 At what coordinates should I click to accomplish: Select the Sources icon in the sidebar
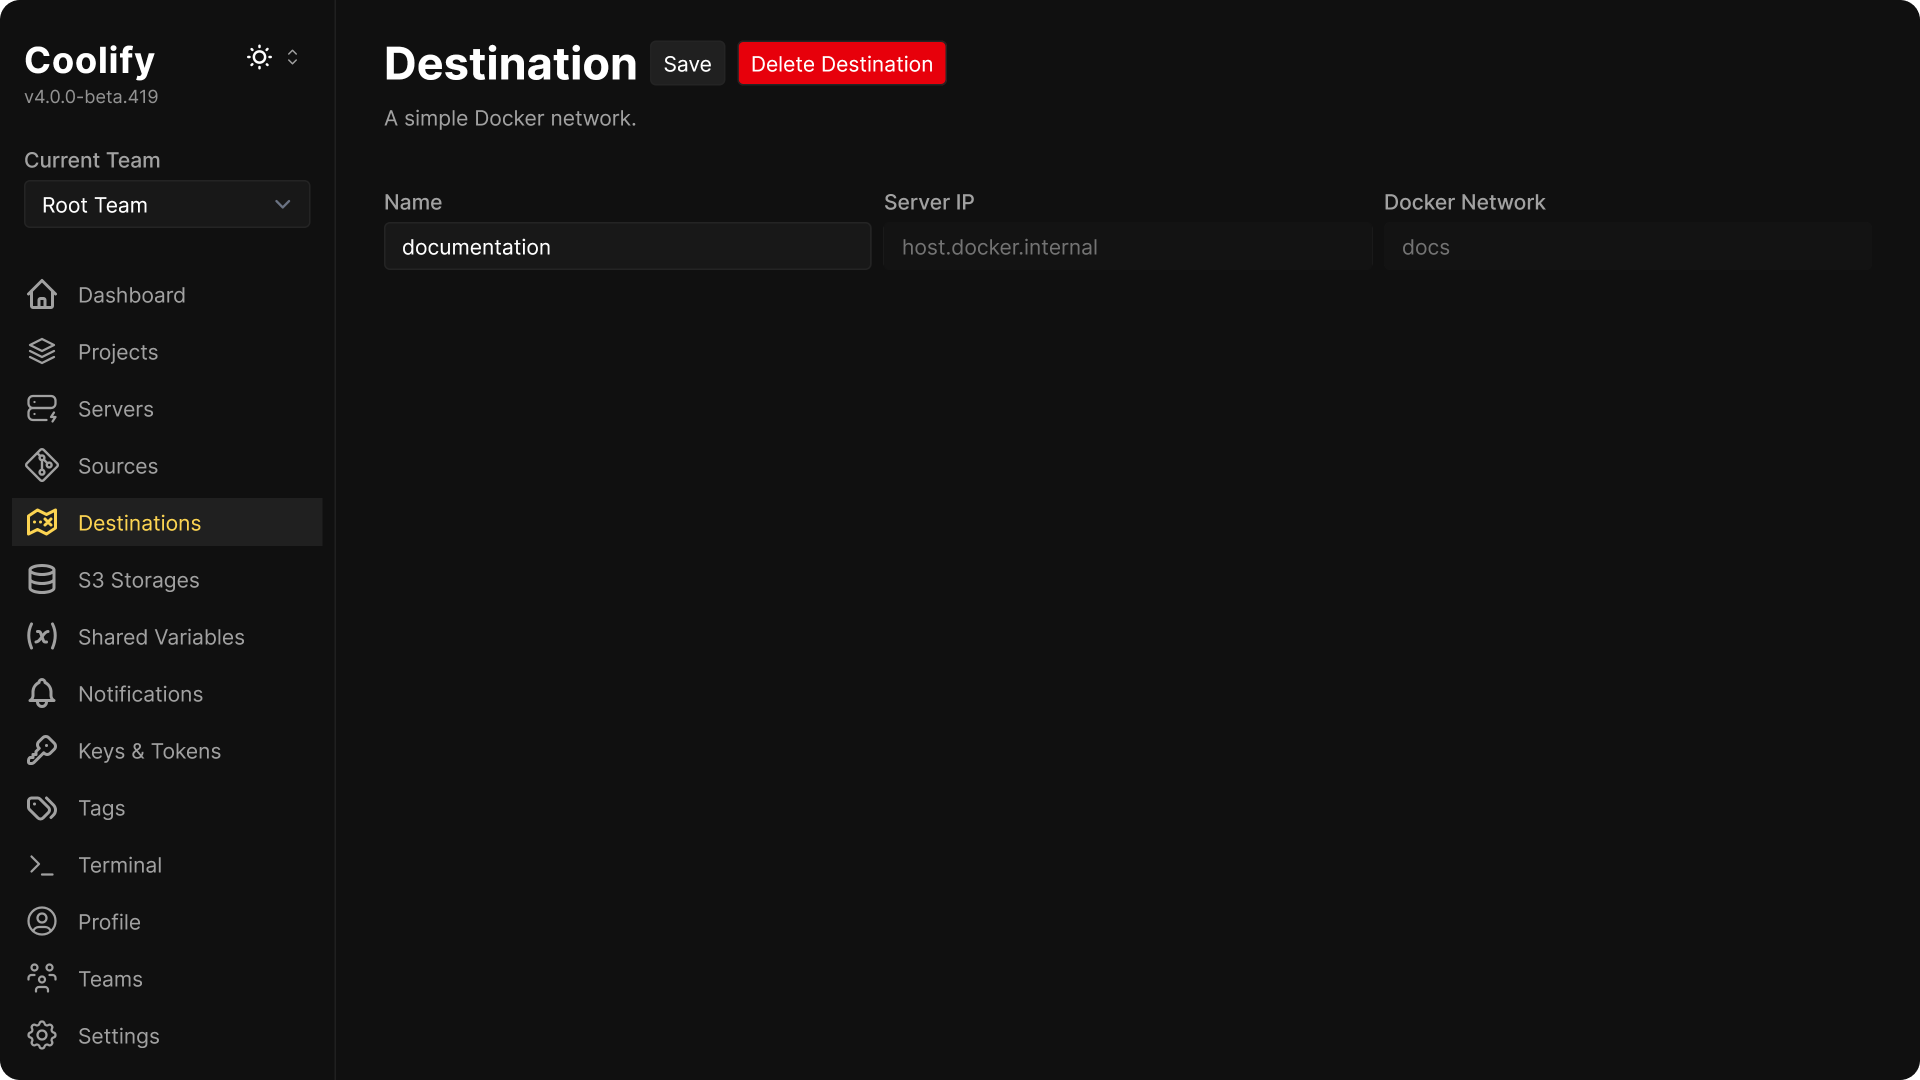pos(41,465)
